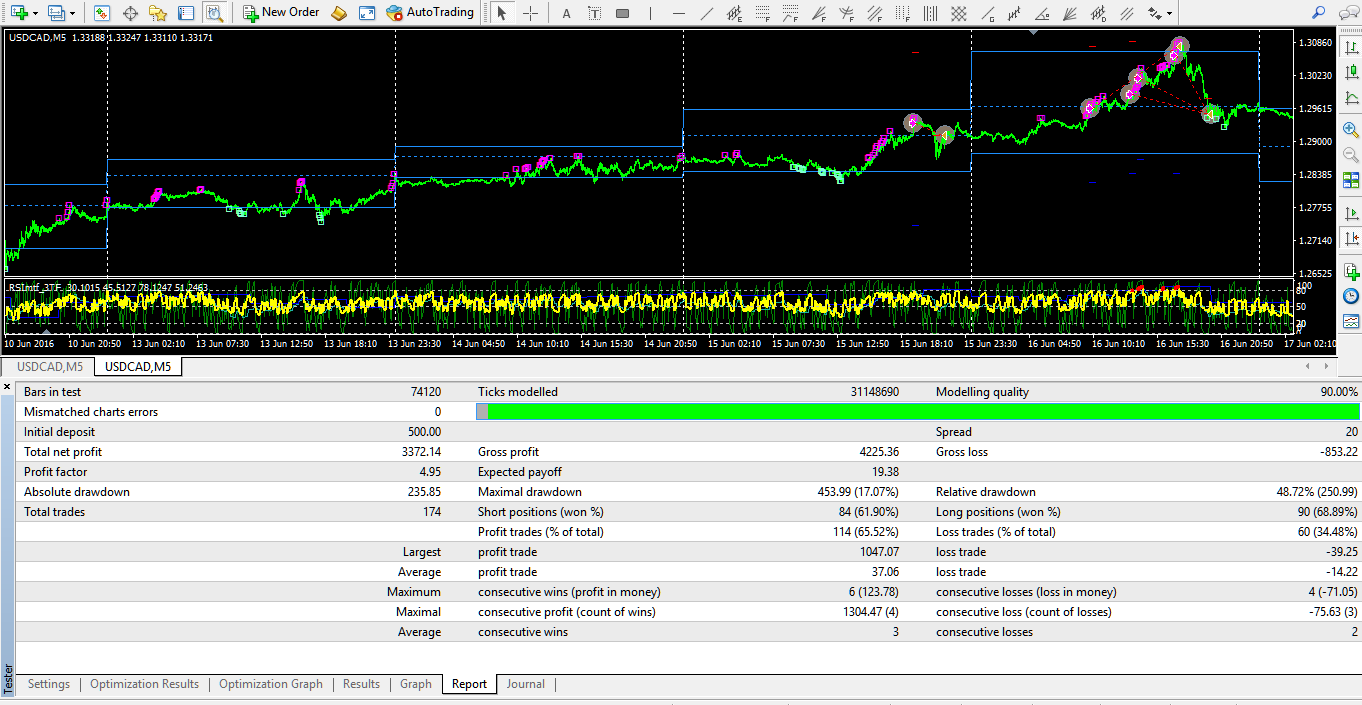The width and height of the screenshot is (1362, 705).
Task: Toggle the Terminal panel icon
Action: tap(186, 13)
